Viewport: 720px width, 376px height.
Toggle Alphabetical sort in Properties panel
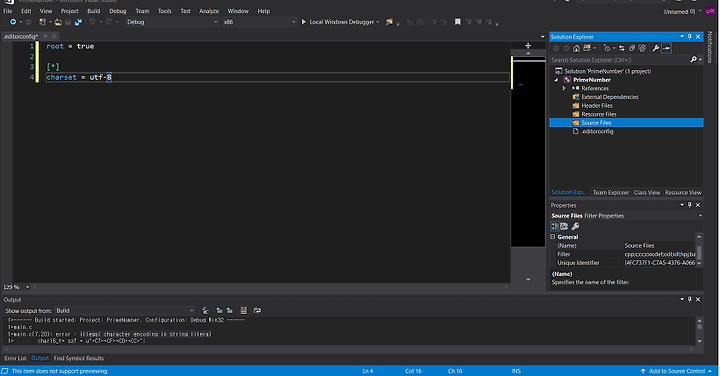564,226
